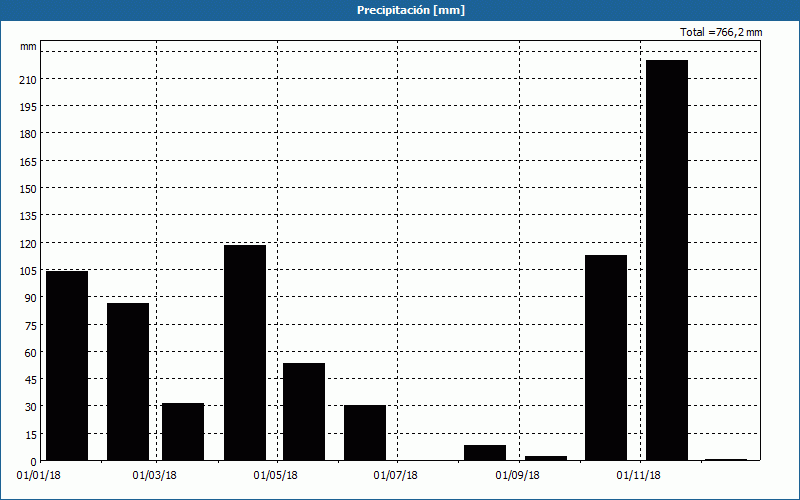Select the 45 y-axis label
The image size is (800, 500).
coord(31,380)
